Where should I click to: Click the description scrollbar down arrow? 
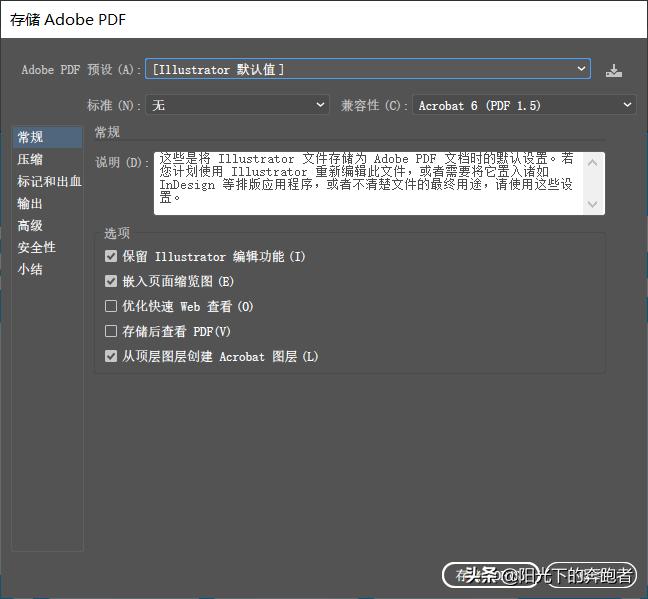coord(593,204)
